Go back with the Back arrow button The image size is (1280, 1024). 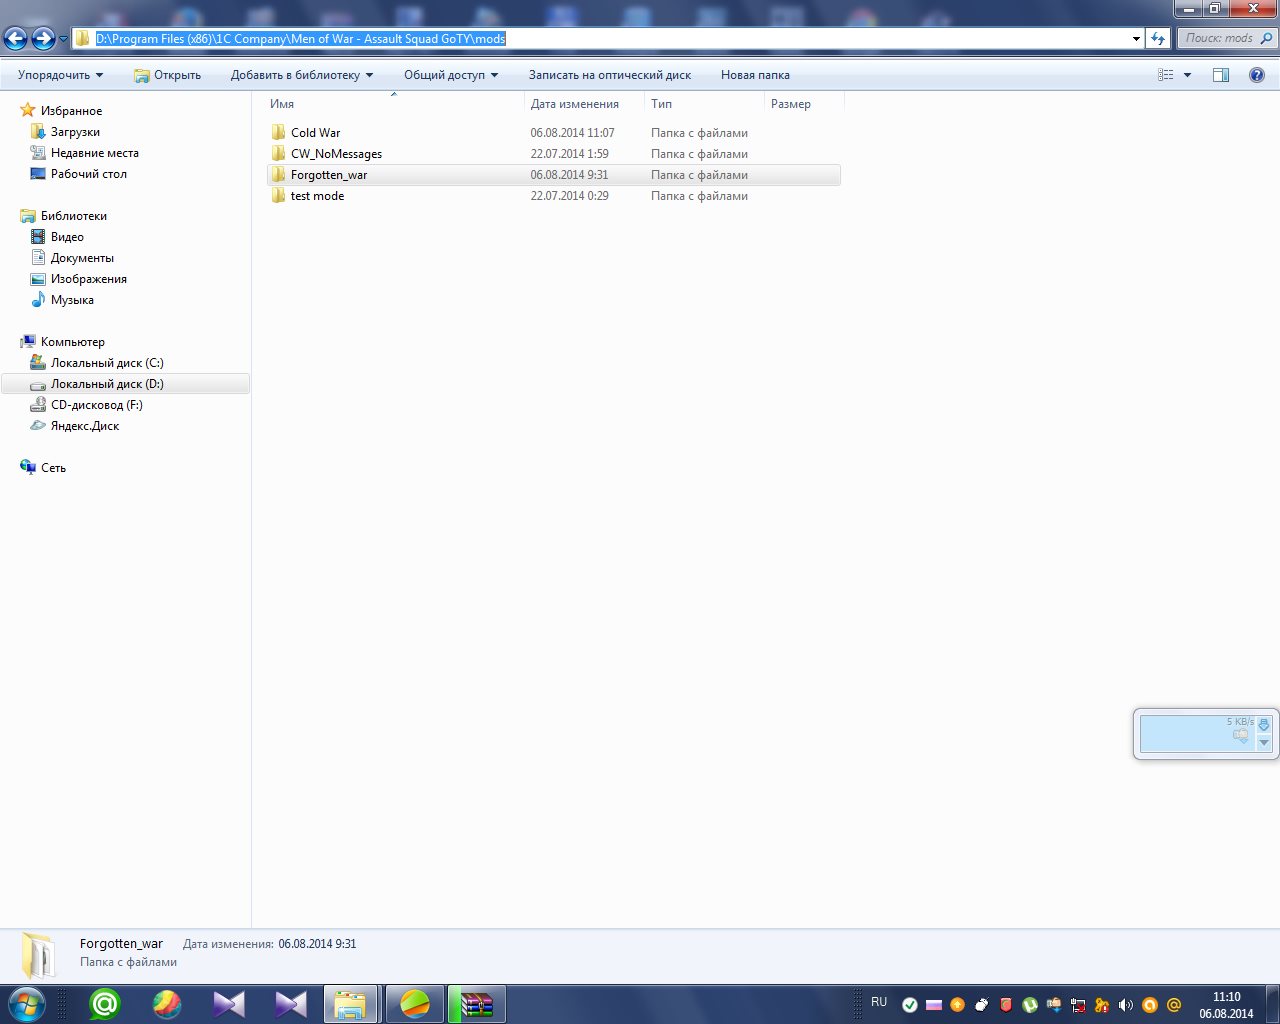point(15,39)
